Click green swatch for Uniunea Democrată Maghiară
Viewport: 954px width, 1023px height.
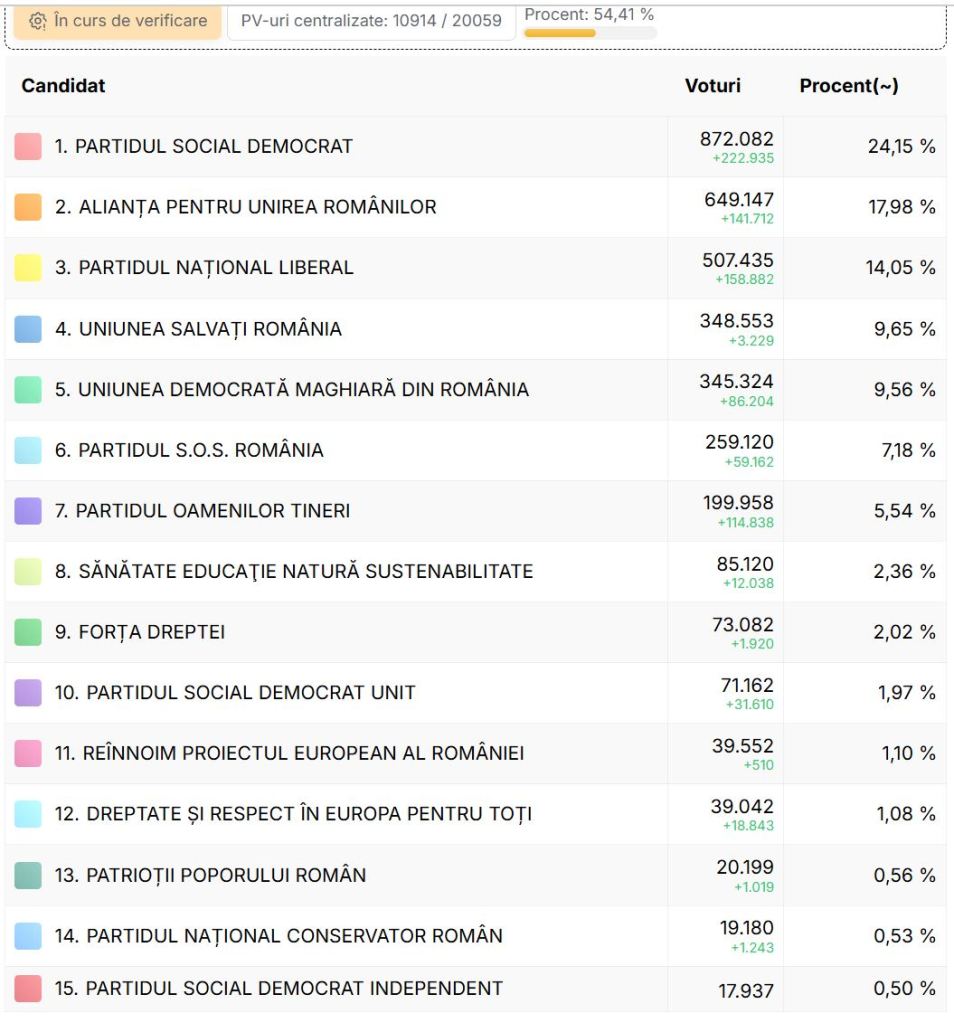click(x=28, y=390)
